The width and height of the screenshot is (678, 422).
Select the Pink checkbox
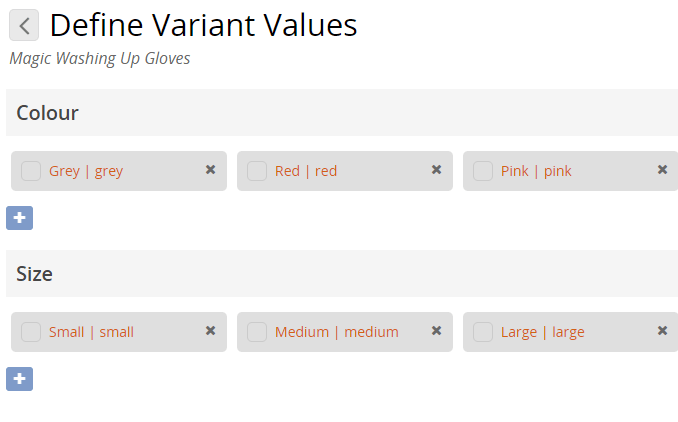click(483, 171)
